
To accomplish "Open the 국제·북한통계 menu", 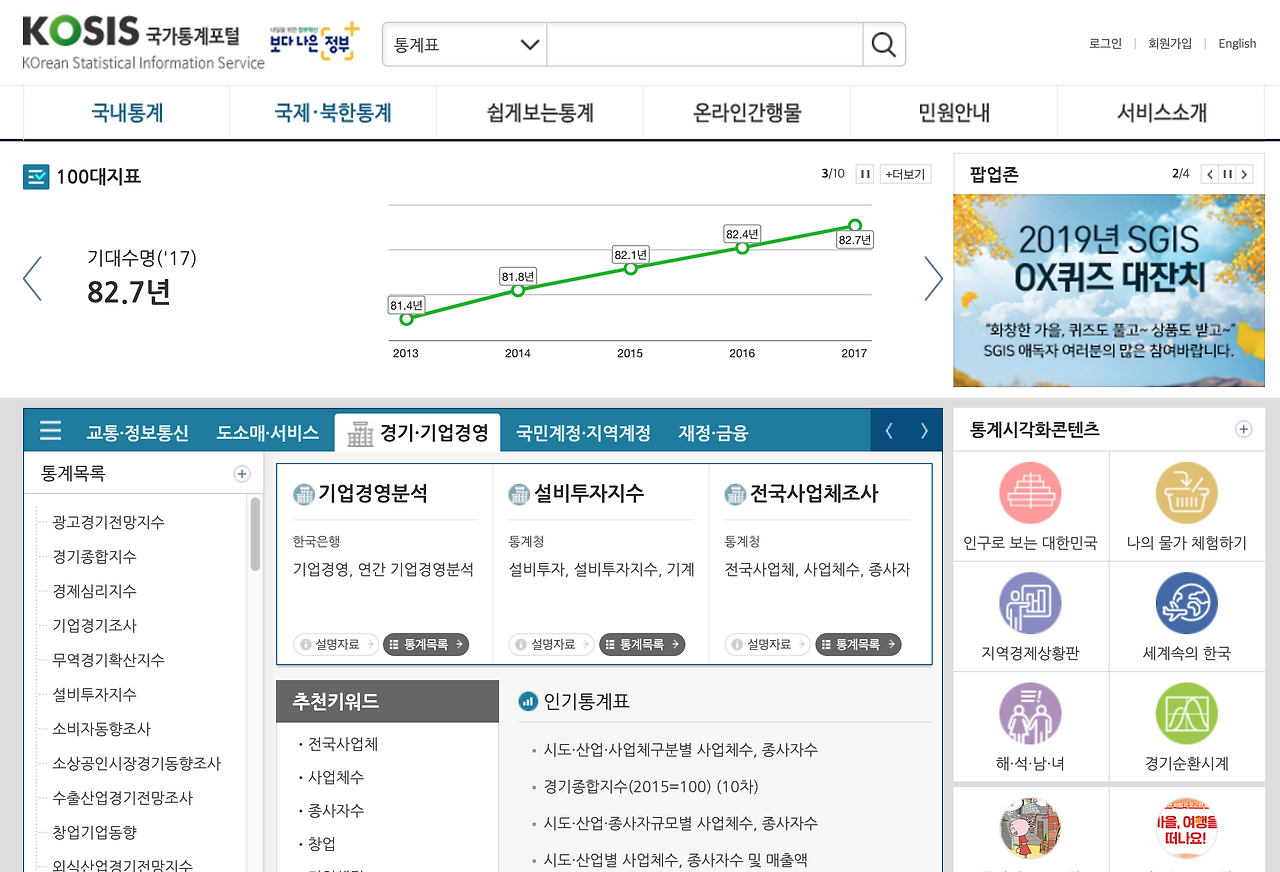I will point(333,113).
